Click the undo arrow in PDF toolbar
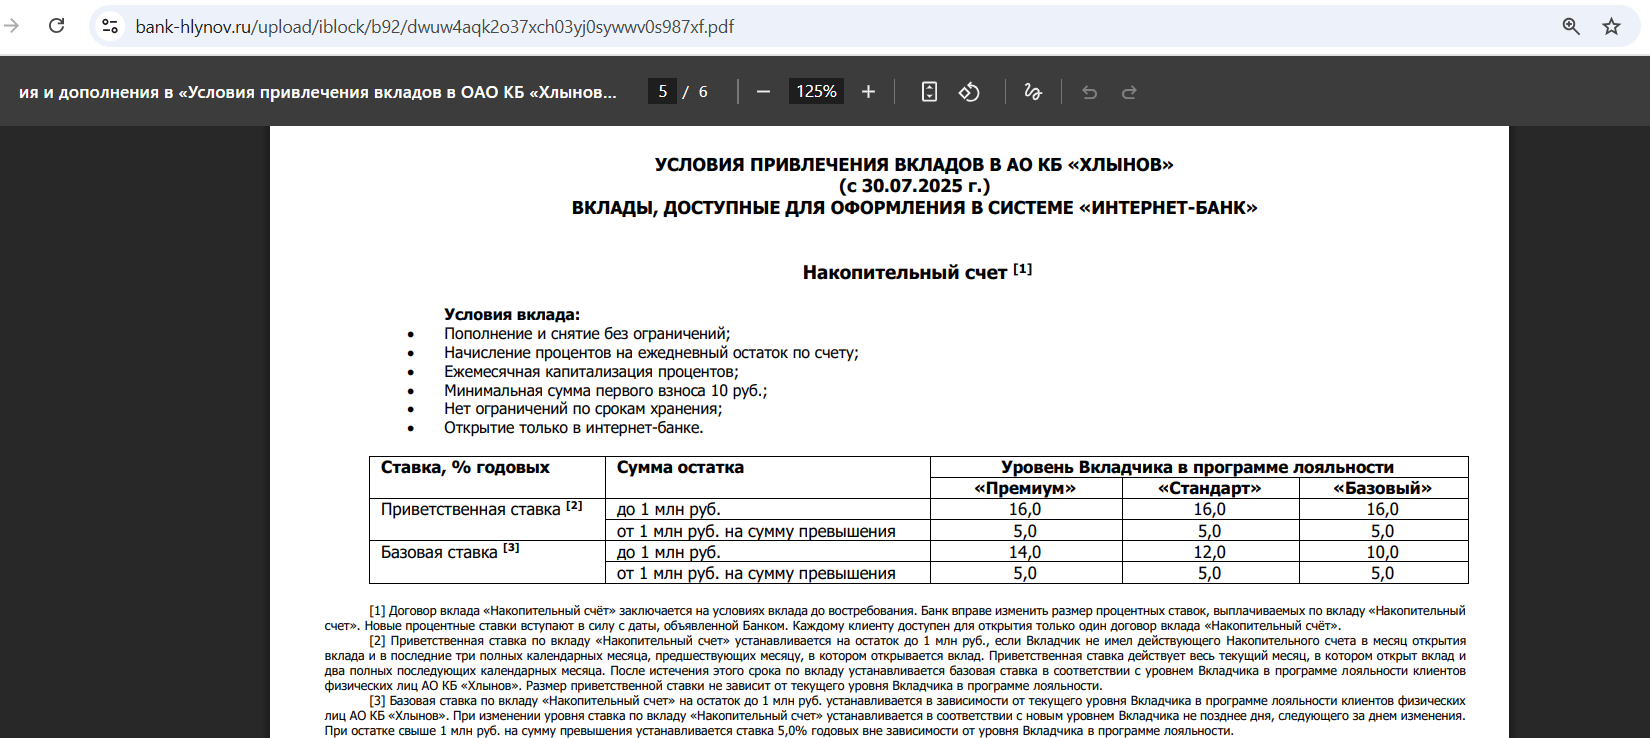 (x=1090, y=92)
